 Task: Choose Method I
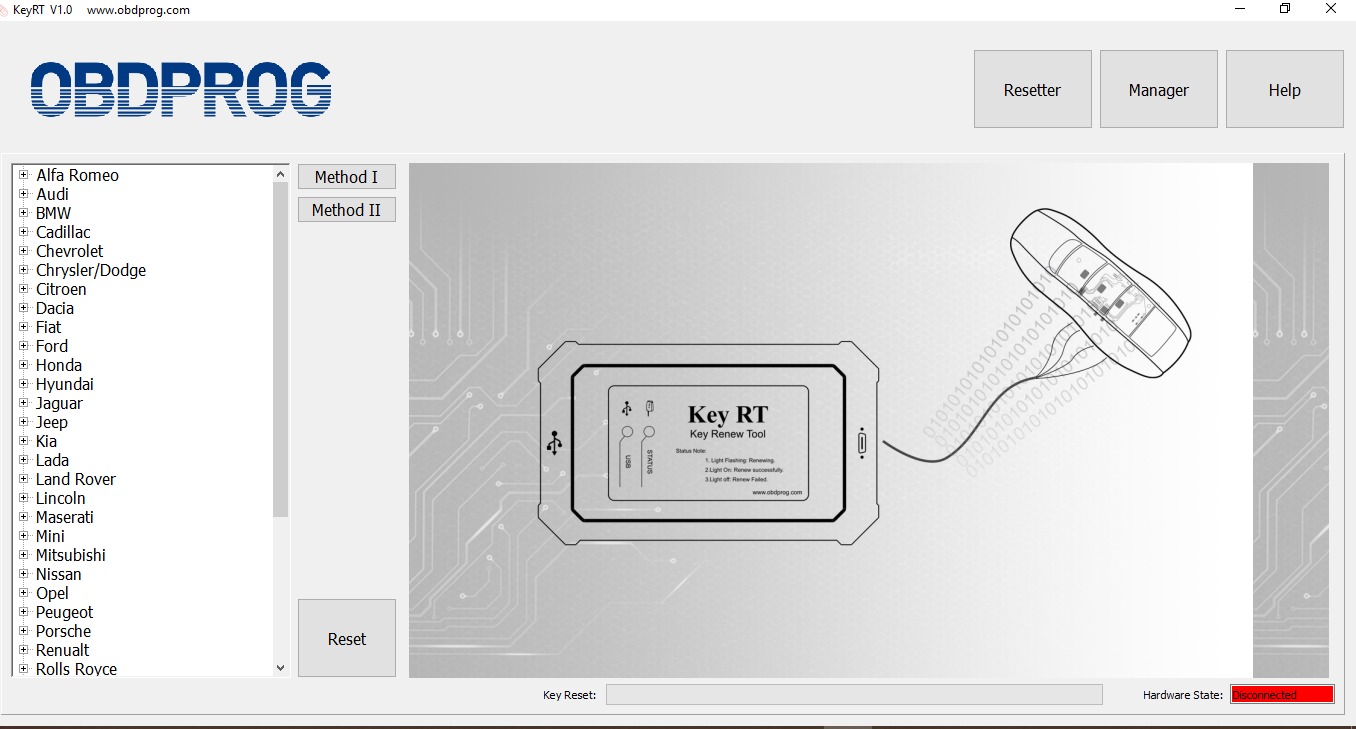click(x=346, y=177)
